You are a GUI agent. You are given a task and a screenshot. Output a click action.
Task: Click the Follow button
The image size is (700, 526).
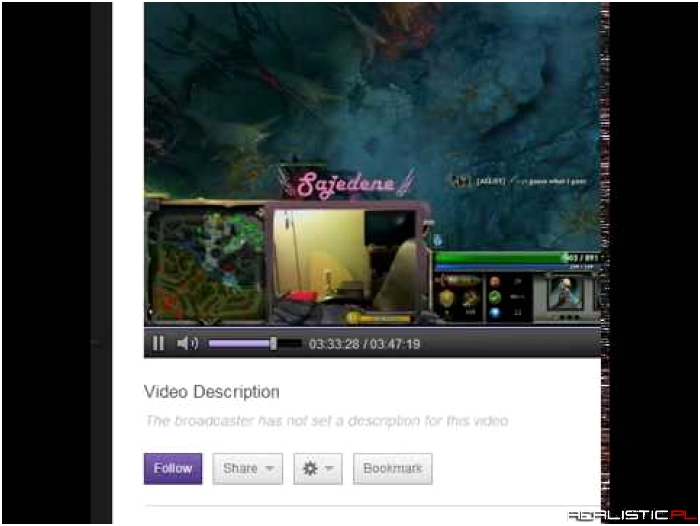pyautogui.click(x=173, y=468)
